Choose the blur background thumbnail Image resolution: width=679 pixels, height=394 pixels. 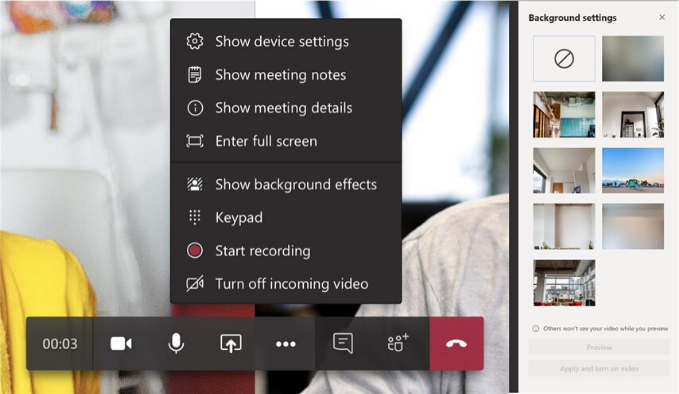coord(633,59)
